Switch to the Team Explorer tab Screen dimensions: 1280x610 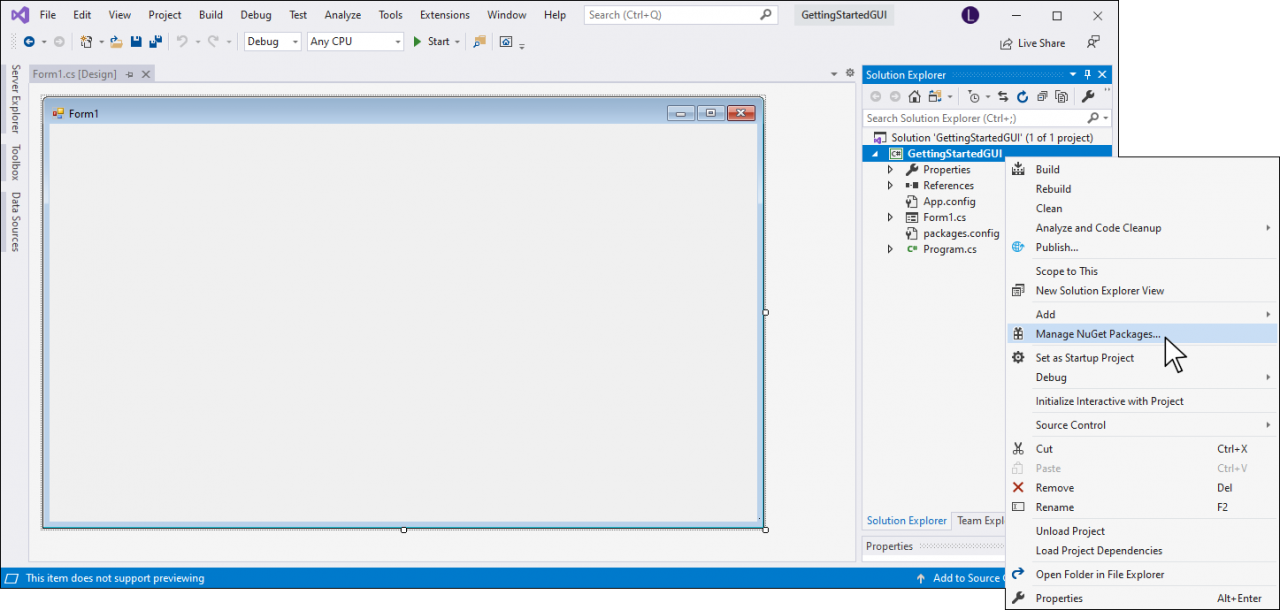(980, 520)
